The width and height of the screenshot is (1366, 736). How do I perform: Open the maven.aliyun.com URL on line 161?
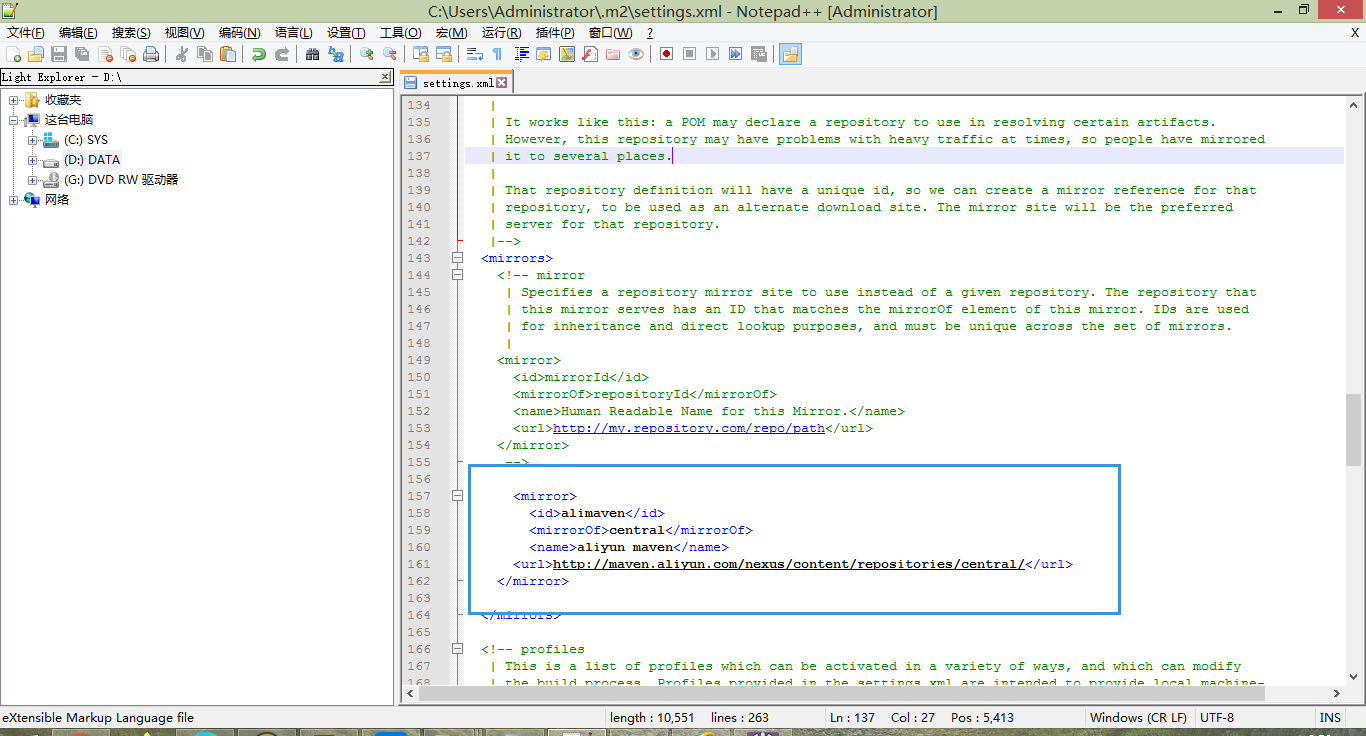coord(789,564)
